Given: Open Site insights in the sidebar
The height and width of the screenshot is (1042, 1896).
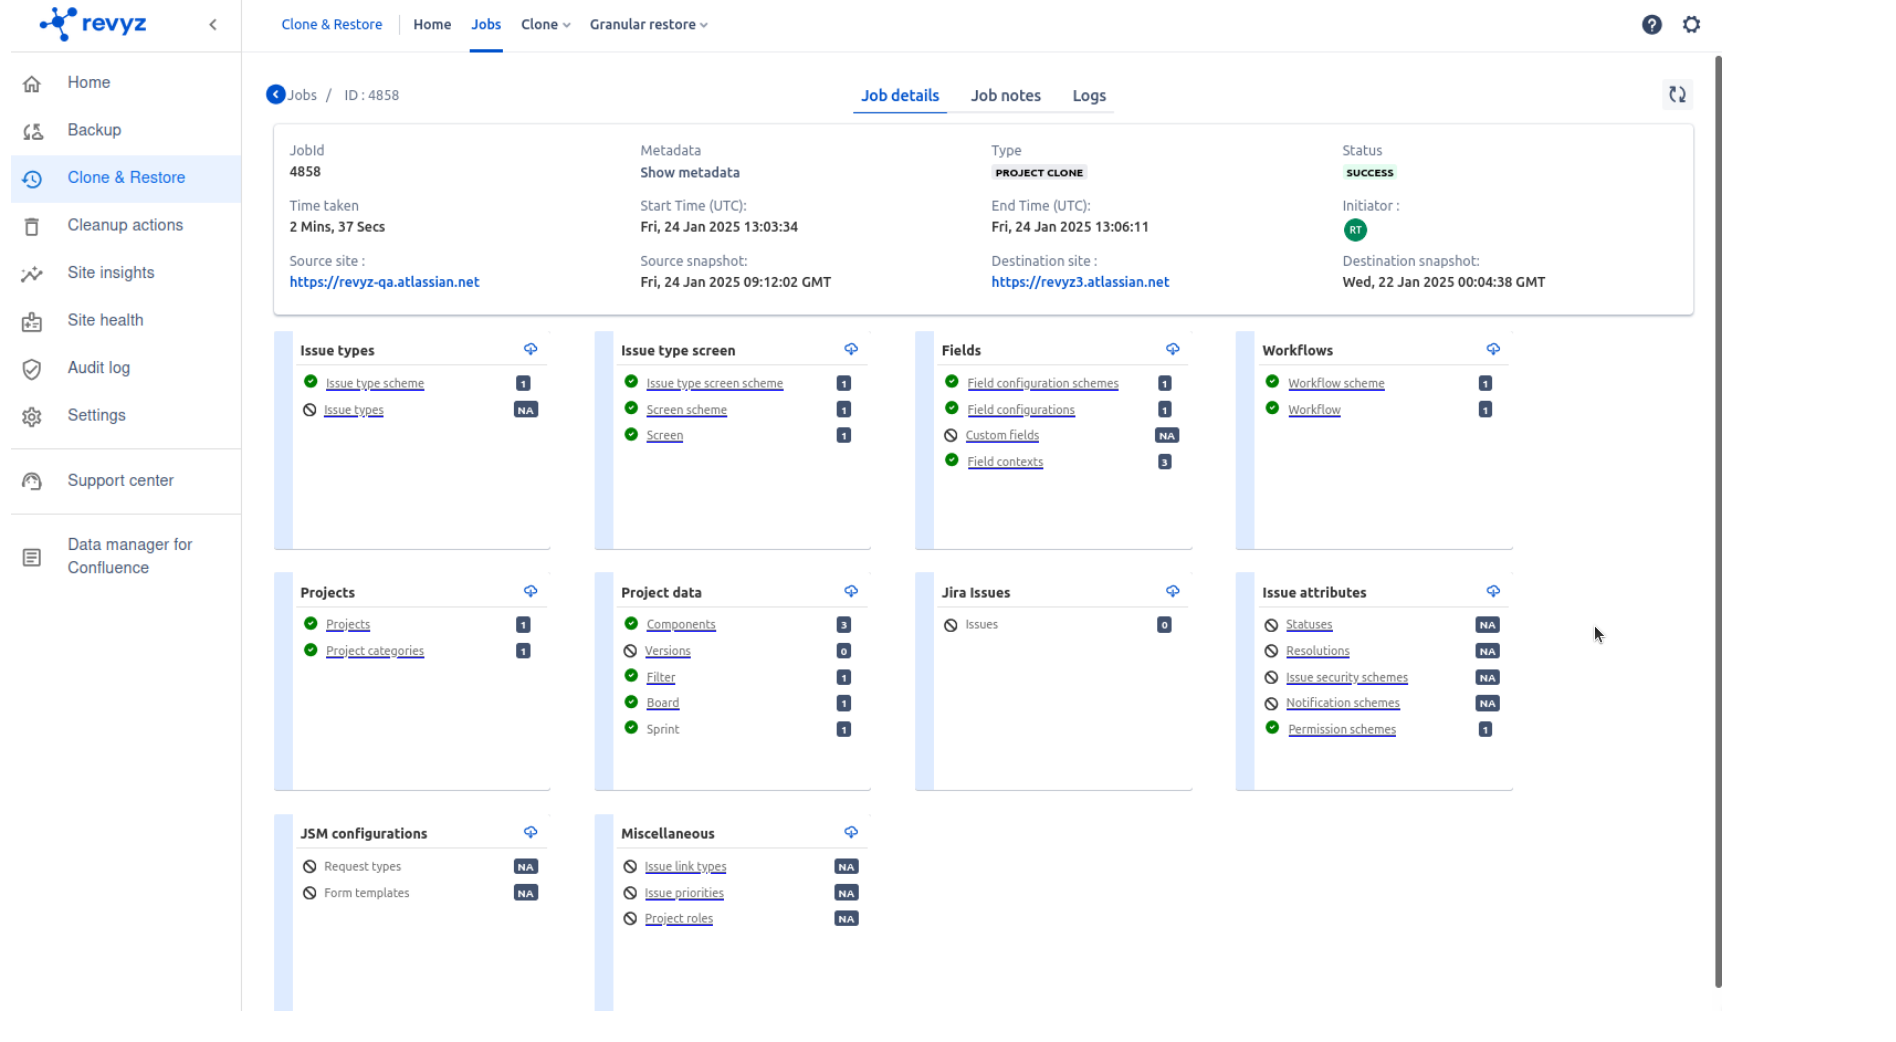Looking at the screenshot, I should coord(111,273).
